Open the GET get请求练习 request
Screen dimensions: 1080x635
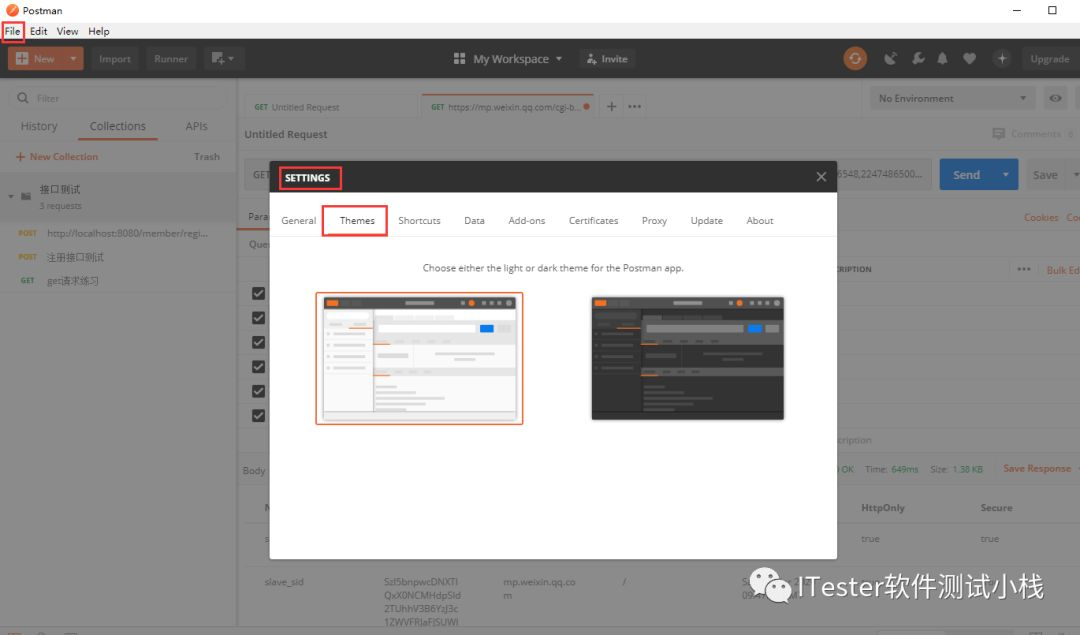pyautogui.click(x=118, y=281)
